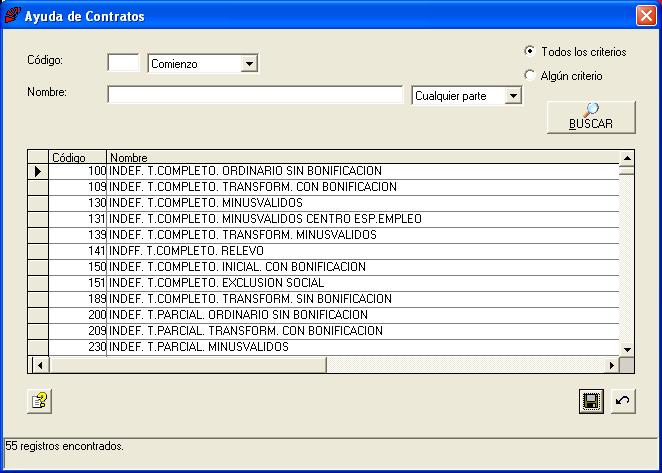Click the horizontal scroll left arrow
The height and width of the screenshot is (473, 662).
pyautogui.click(x=39, y=365)
